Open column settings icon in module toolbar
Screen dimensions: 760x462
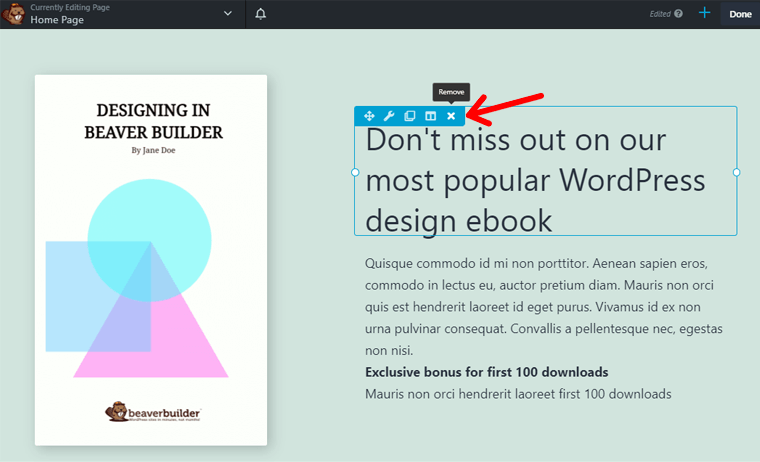(x=430, y=117)
